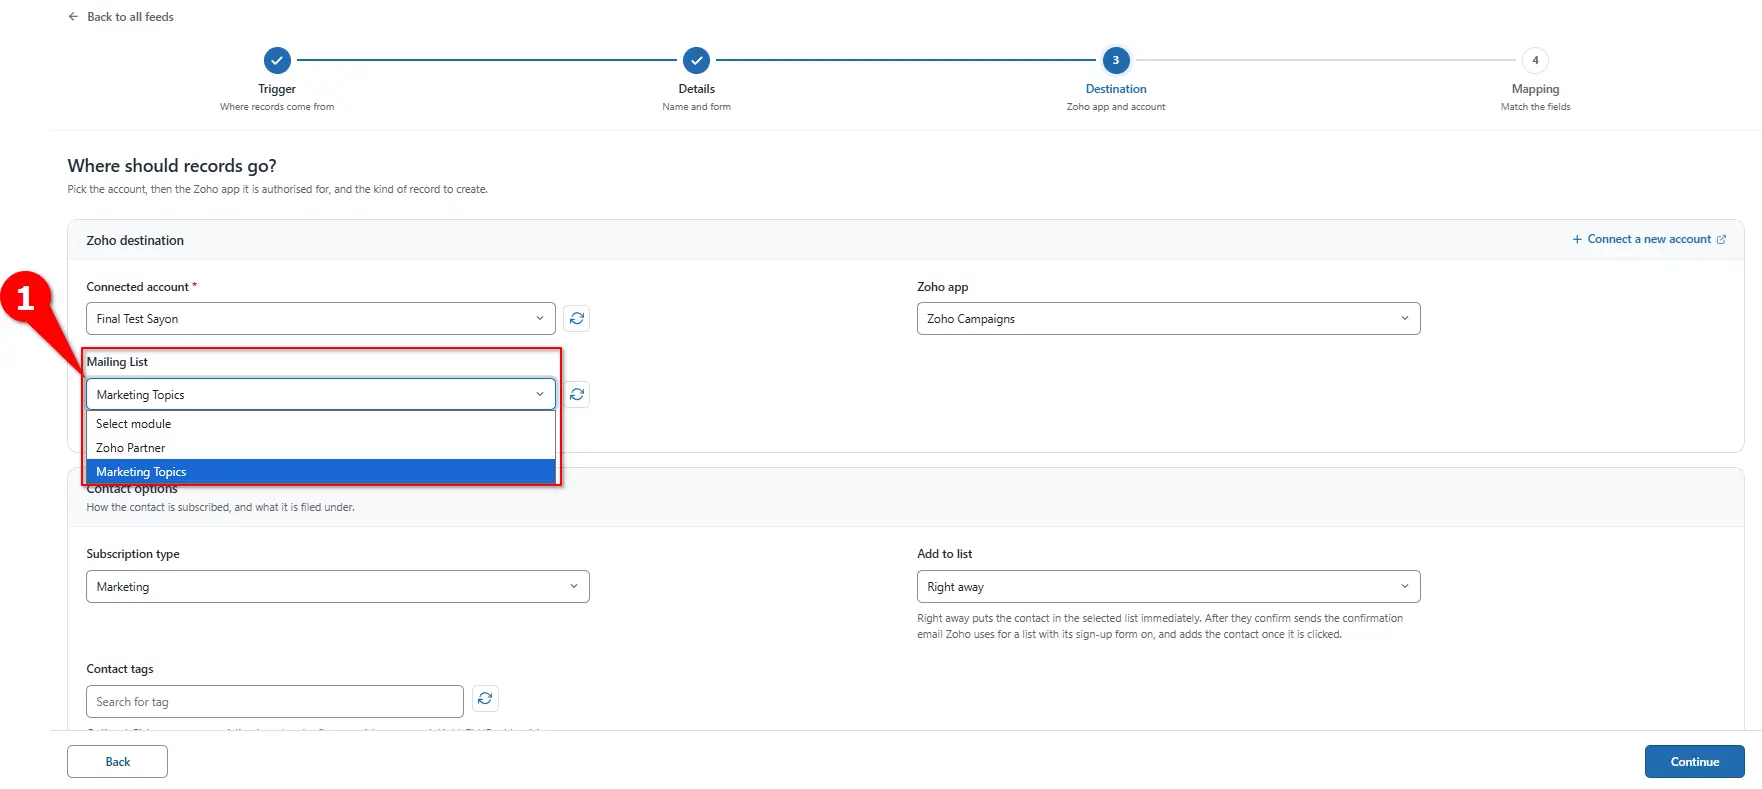Click the Zoho destination section title
Screen dimensions: 1762x789
[x=135, y=241]
